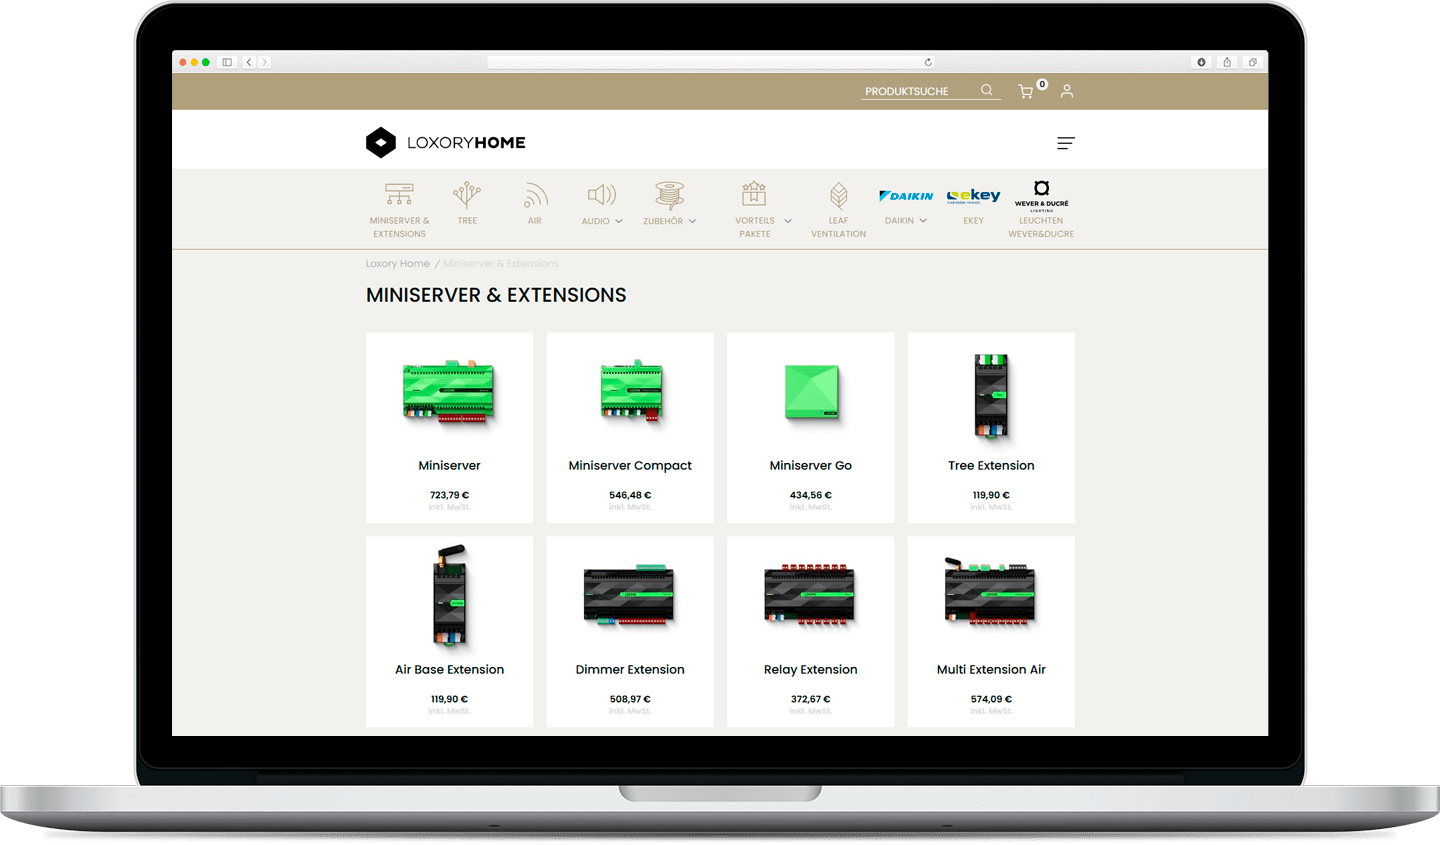Click the Relay Extension product image
Viewport: 1440px width, 845px height.
tap(810, 596)
